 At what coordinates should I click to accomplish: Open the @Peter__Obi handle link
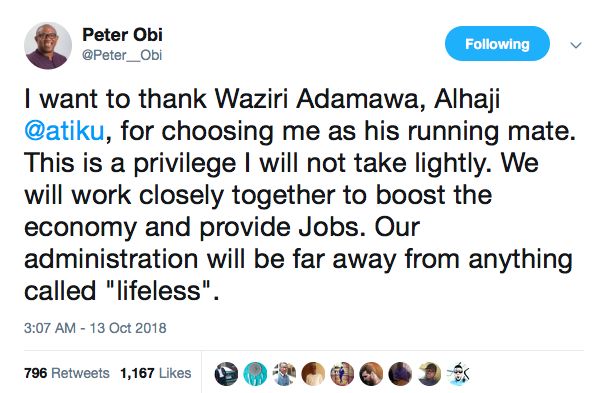pyautogui.click(x=122, y=55)
